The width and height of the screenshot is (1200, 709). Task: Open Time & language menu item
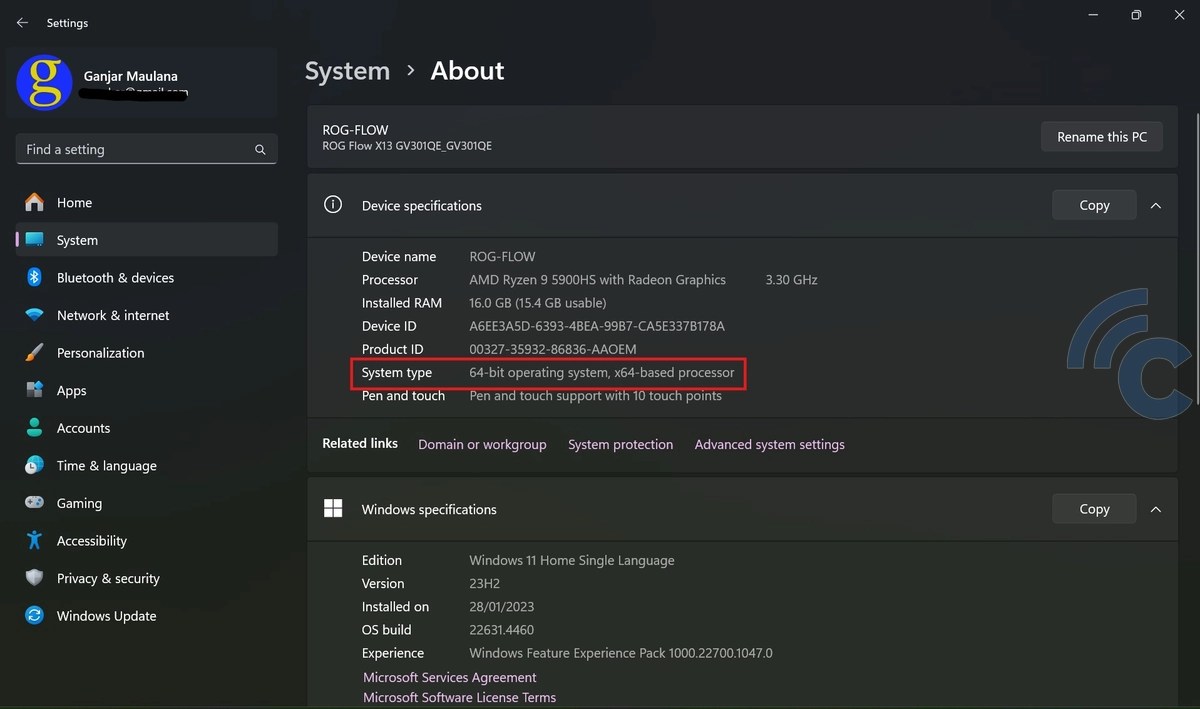pyautogui.click(x=106, y=466)
